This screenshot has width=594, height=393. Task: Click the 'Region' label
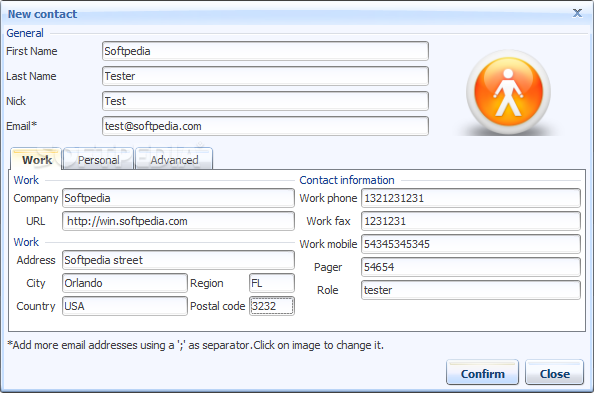click(x=206, y=283)
